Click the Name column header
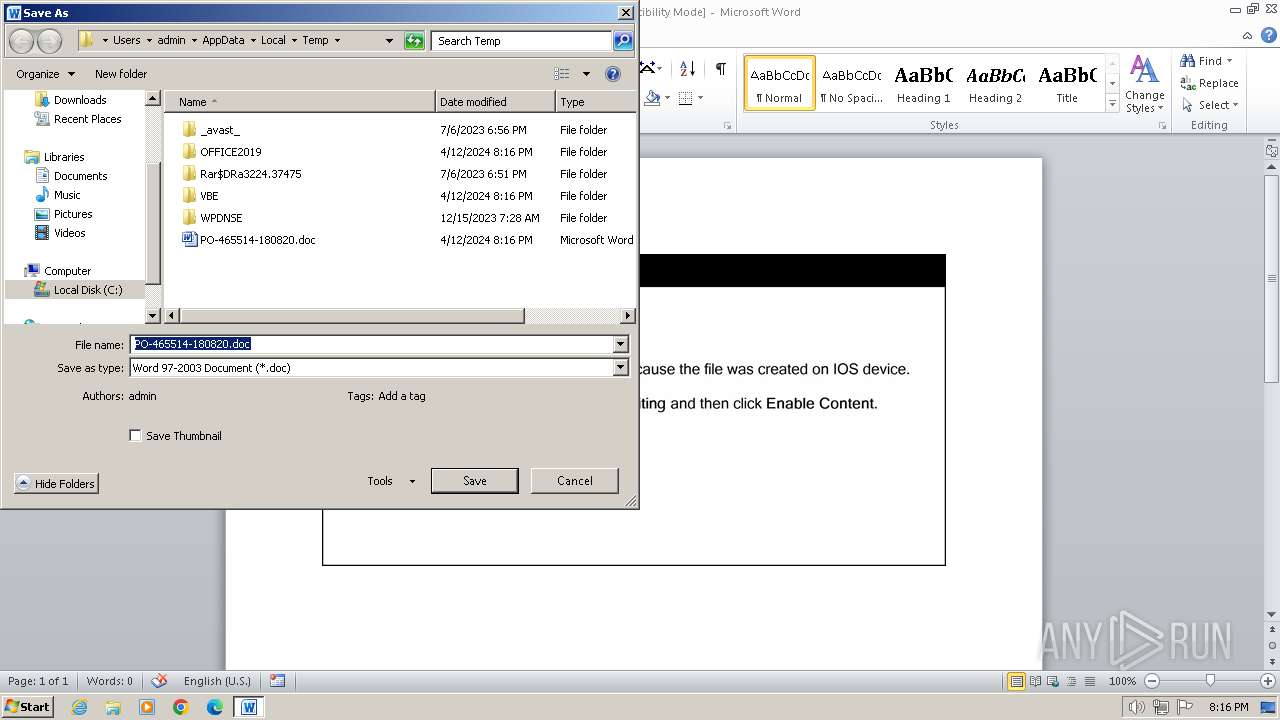 coord(300,102)
